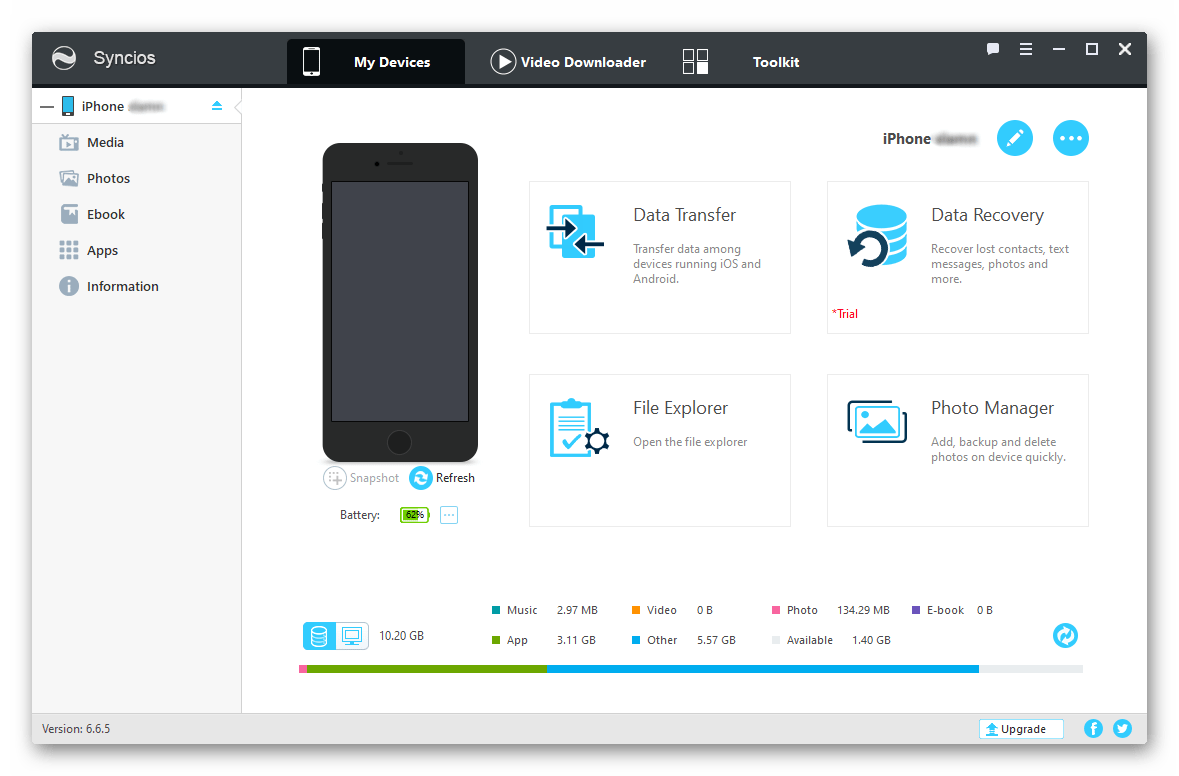Screen dimensions: 1179x776
Task: Click the eject icon beside iPhone
Action: coord(217,106)
